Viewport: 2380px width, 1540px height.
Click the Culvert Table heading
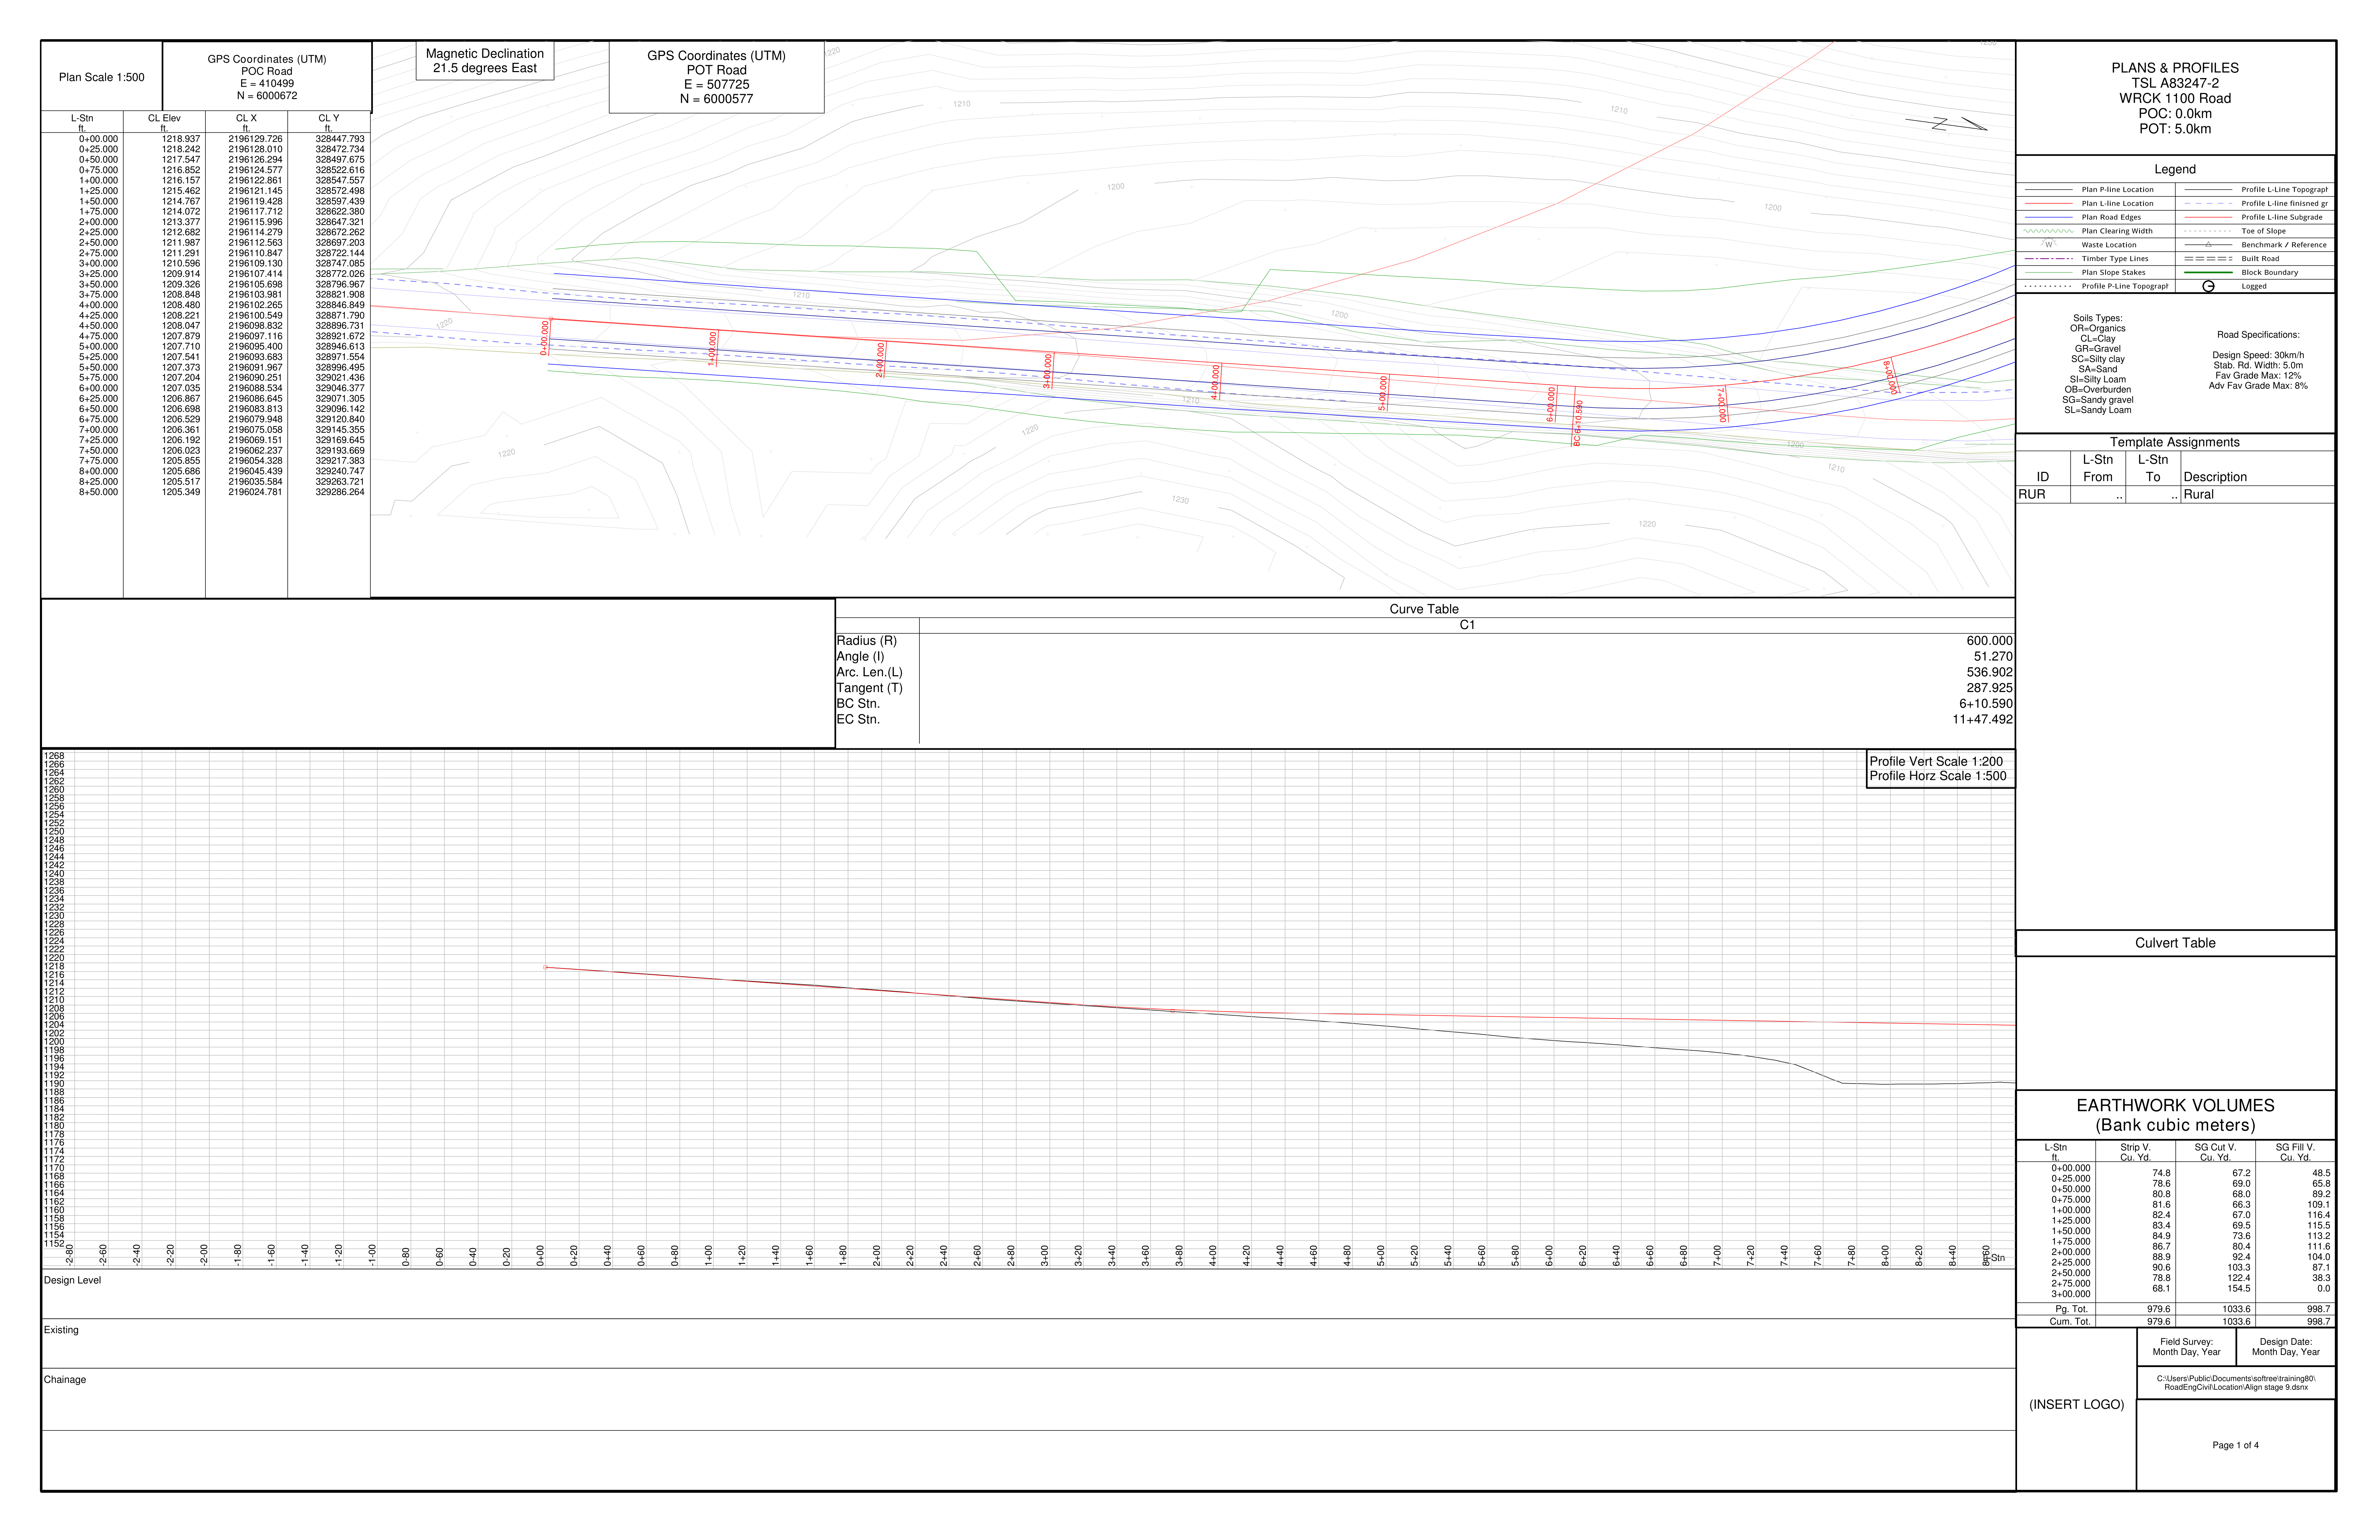click(x=2175, y=943)
